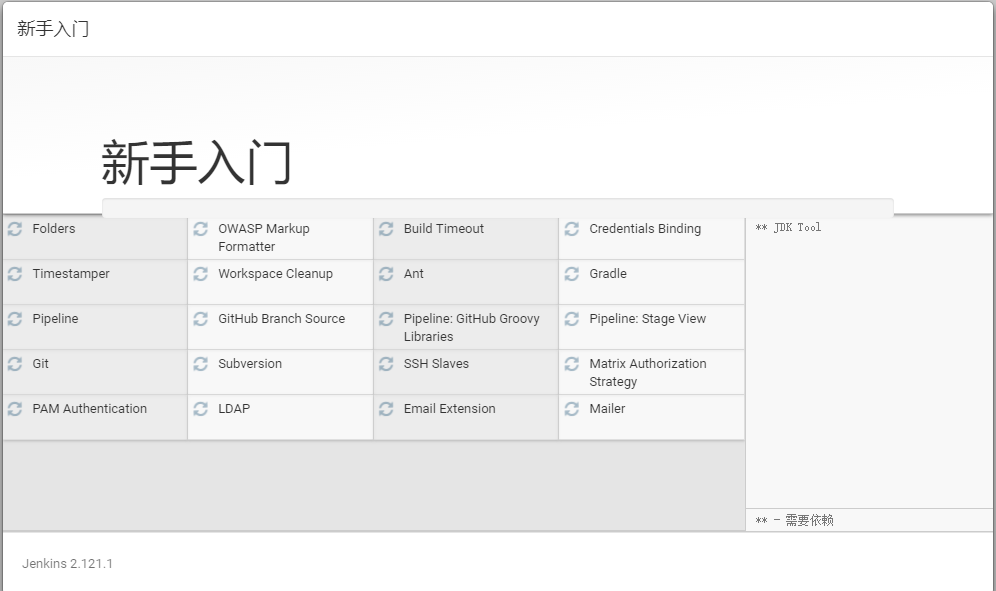Select the Git plugin name
This screenshot has width=996, height=591.
click(41, 364)
